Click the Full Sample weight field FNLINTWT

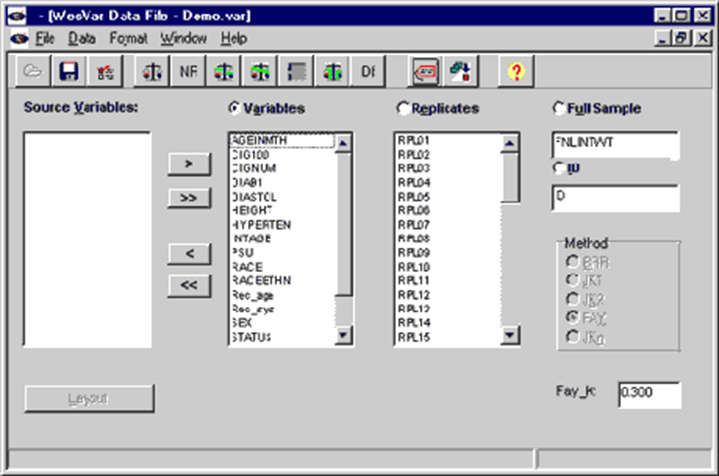pos(615,145)
